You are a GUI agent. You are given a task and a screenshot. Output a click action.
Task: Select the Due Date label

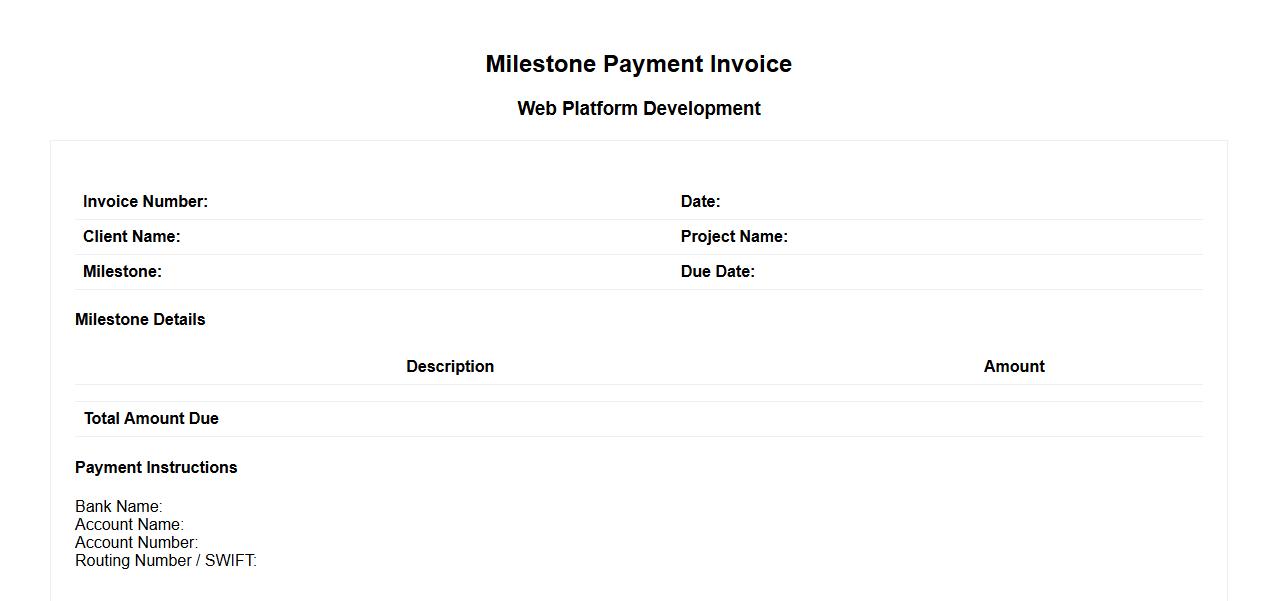[717, 272]
